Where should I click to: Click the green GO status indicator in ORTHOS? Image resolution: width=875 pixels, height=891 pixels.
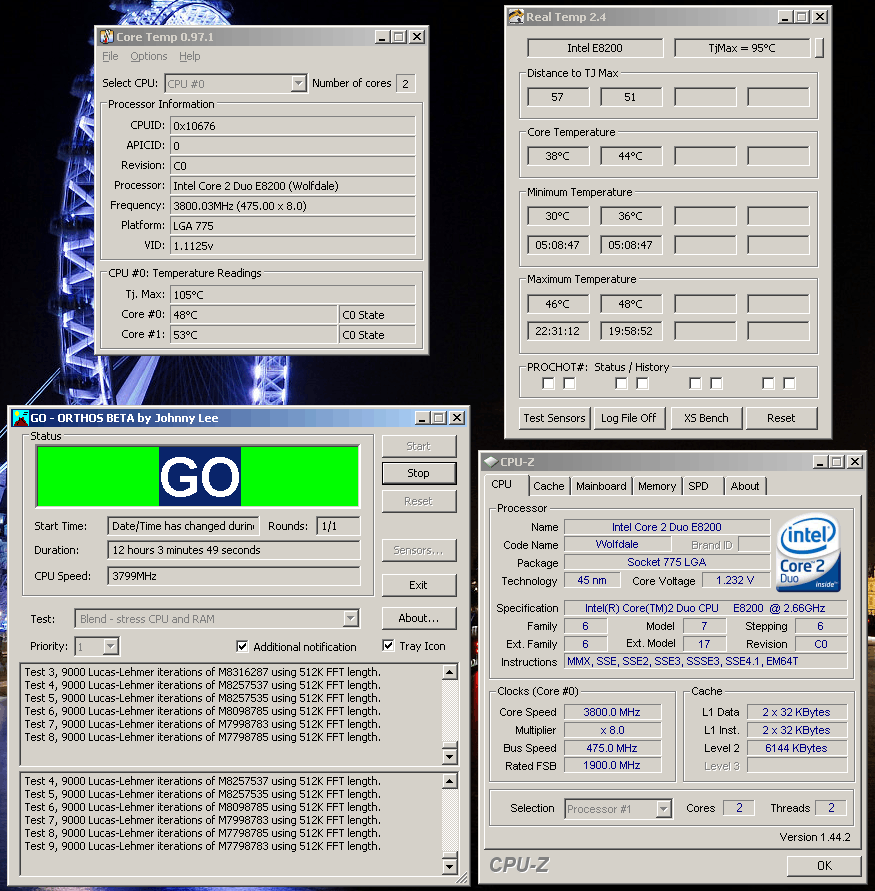[x=198, y=476]
